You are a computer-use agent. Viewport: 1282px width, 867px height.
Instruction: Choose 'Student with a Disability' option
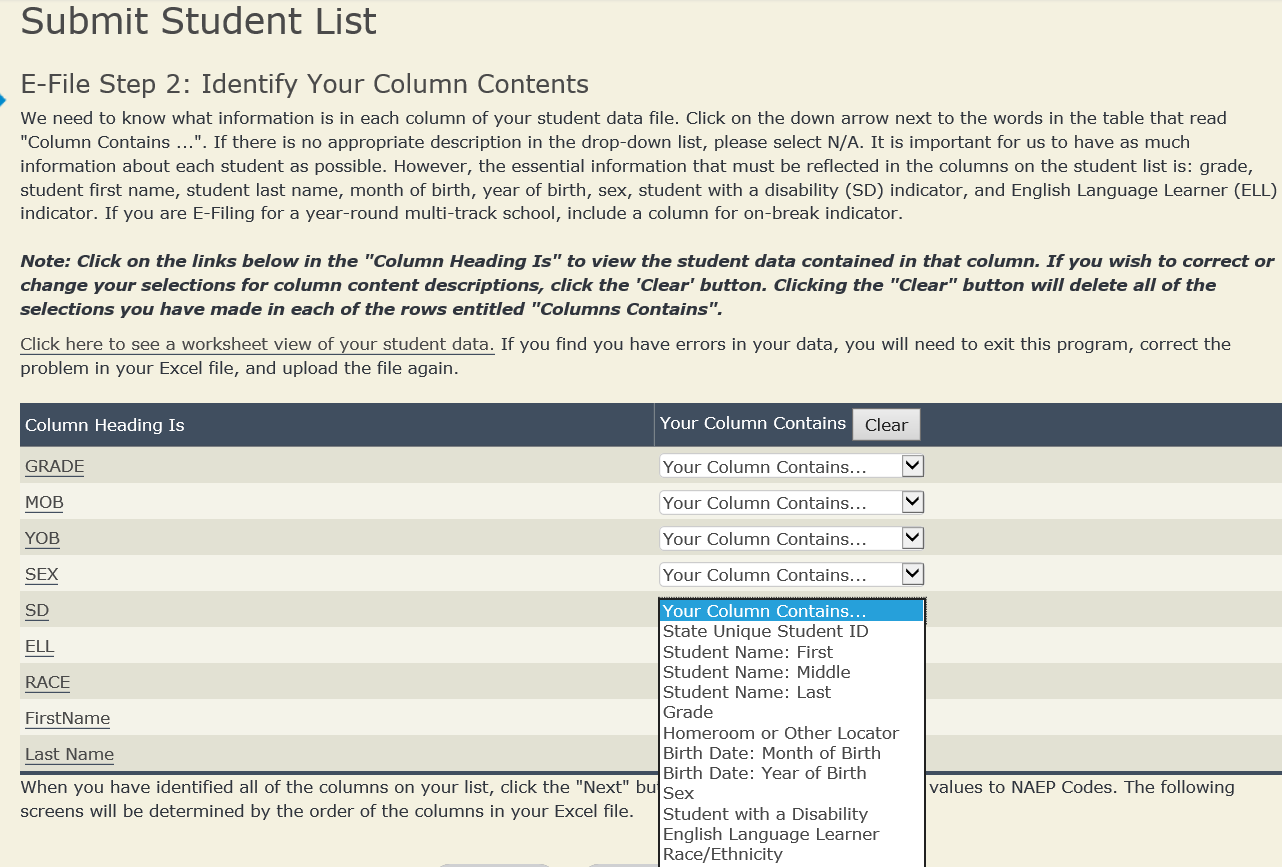point(765,814)
